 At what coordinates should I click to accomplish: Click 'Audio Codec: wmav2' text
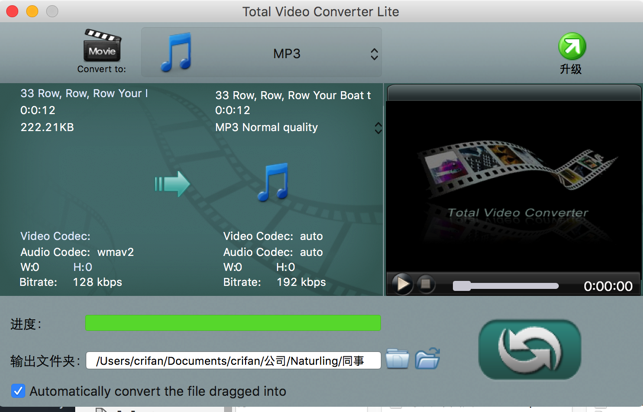pyautogui.click(x=77, y=252)
